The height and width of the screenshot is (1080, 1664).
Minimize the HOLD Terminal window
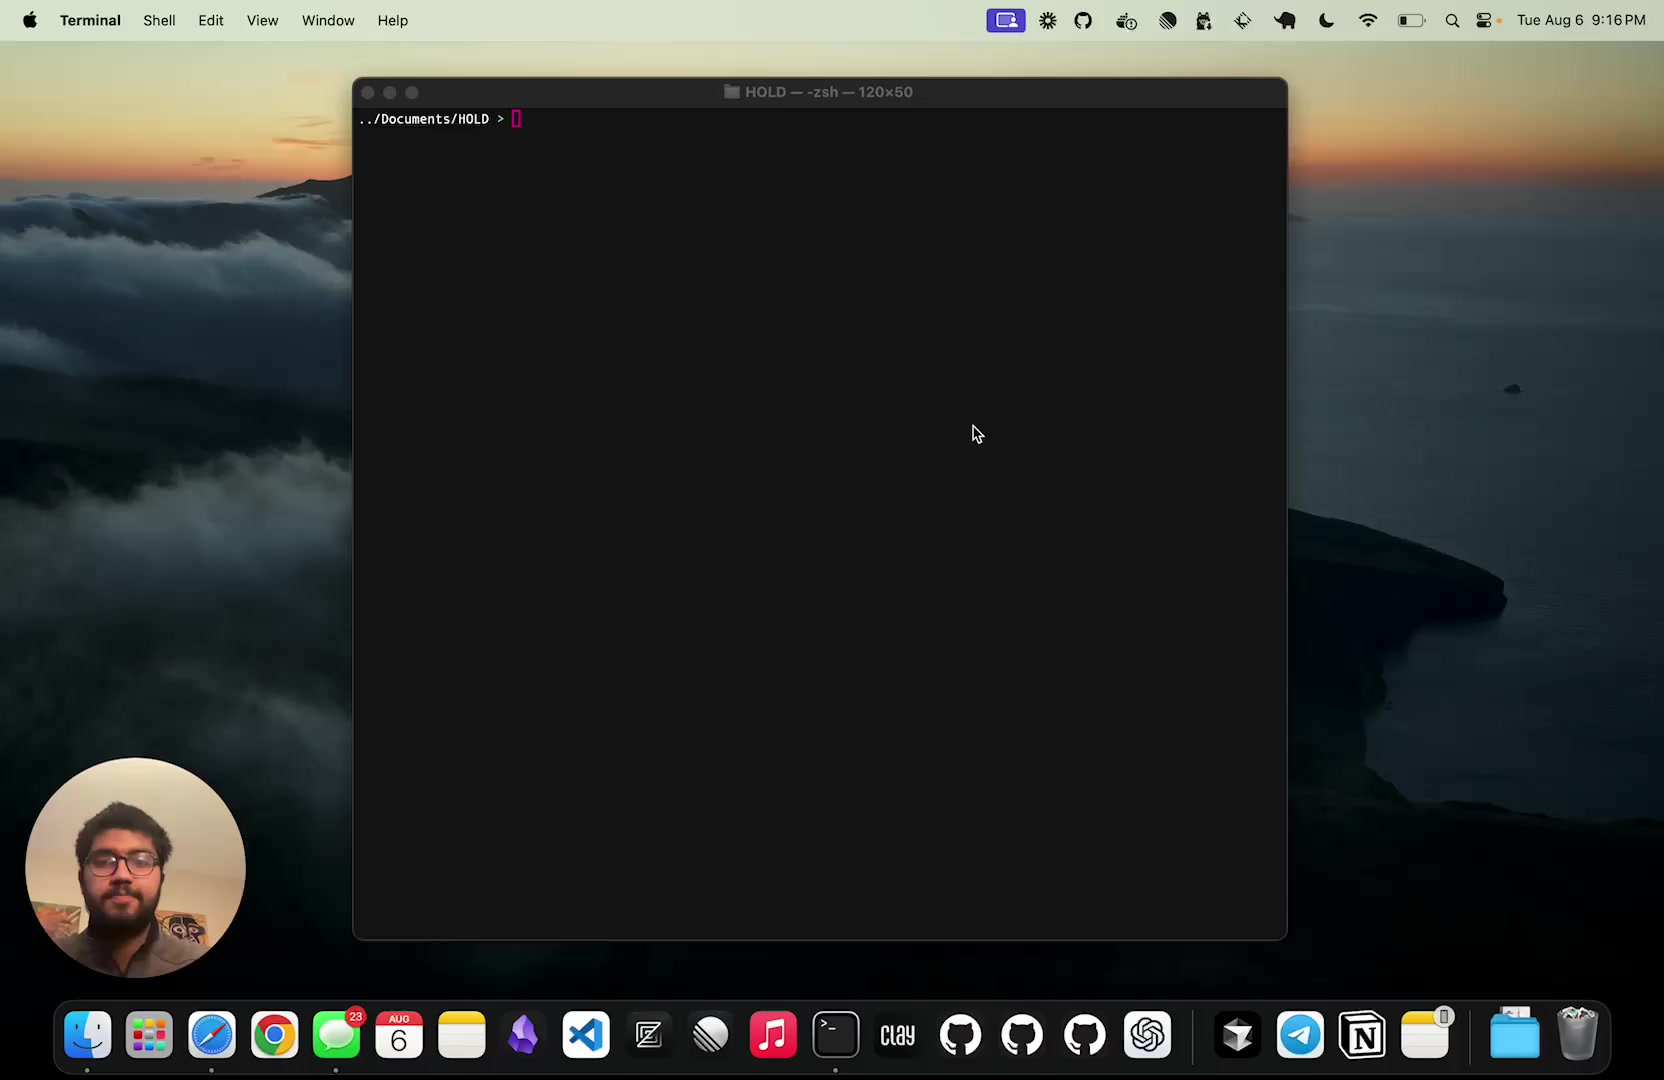point(390,92)
